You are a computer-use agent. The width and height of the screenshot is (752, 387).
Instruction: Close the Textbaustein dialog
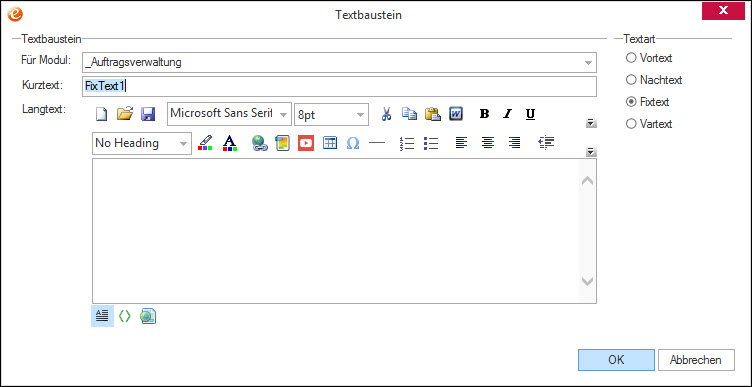[x=723, y=11]
